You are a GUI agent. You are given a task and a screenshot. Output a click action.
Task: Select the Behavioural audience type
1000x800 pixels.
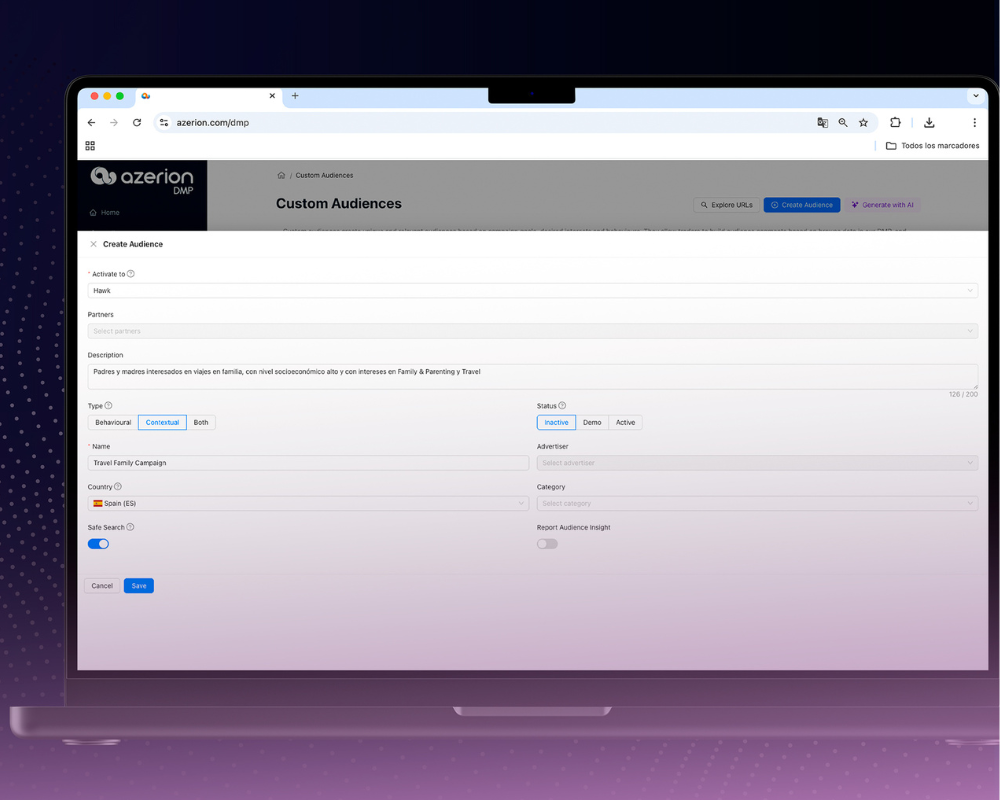(112, 422)
